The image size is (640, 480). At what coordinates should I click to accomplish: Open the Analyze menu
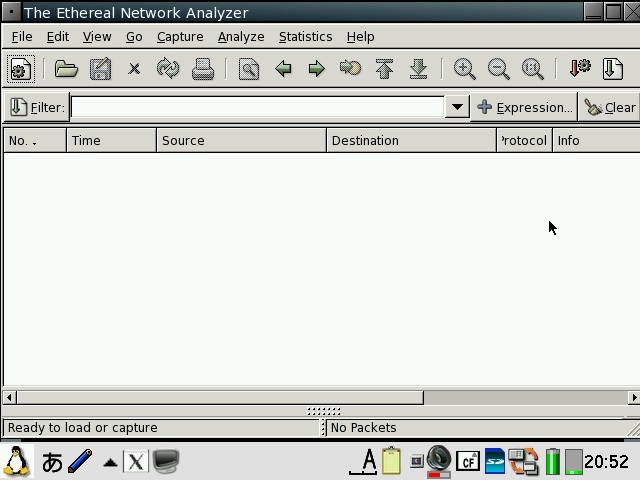coord(241,36)
